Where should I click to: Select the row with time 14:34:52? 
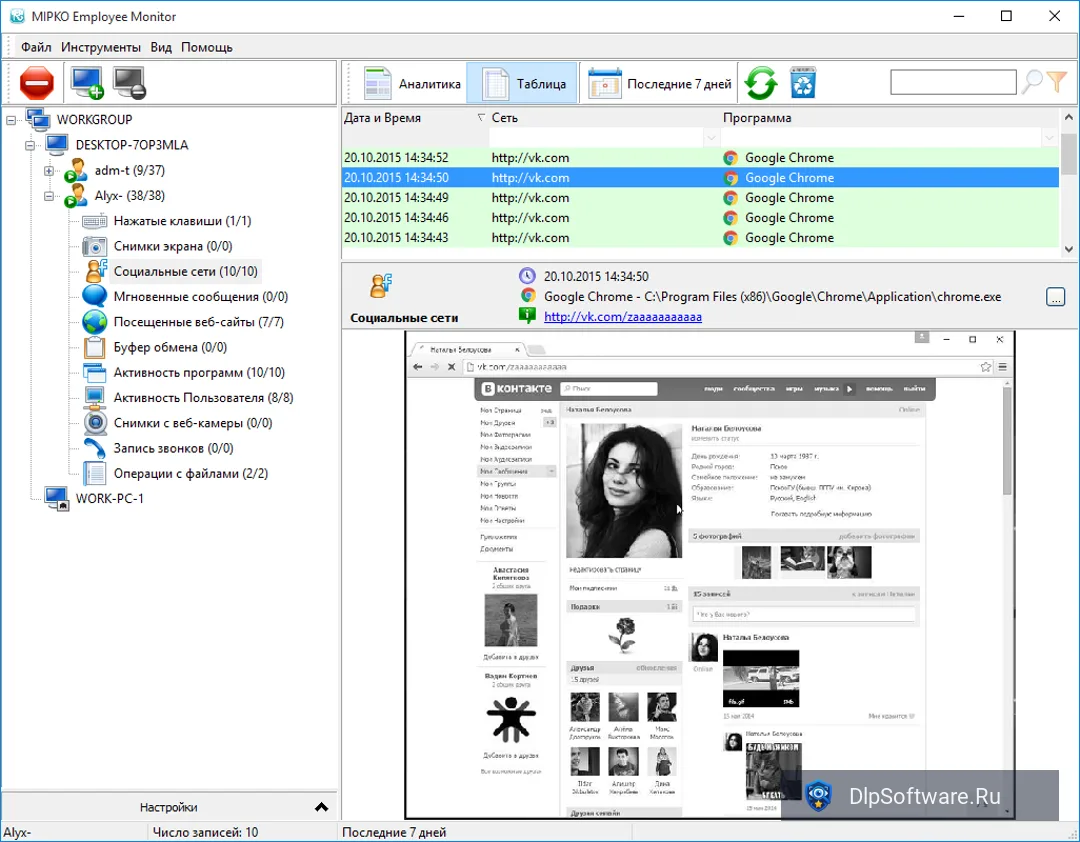700,158
